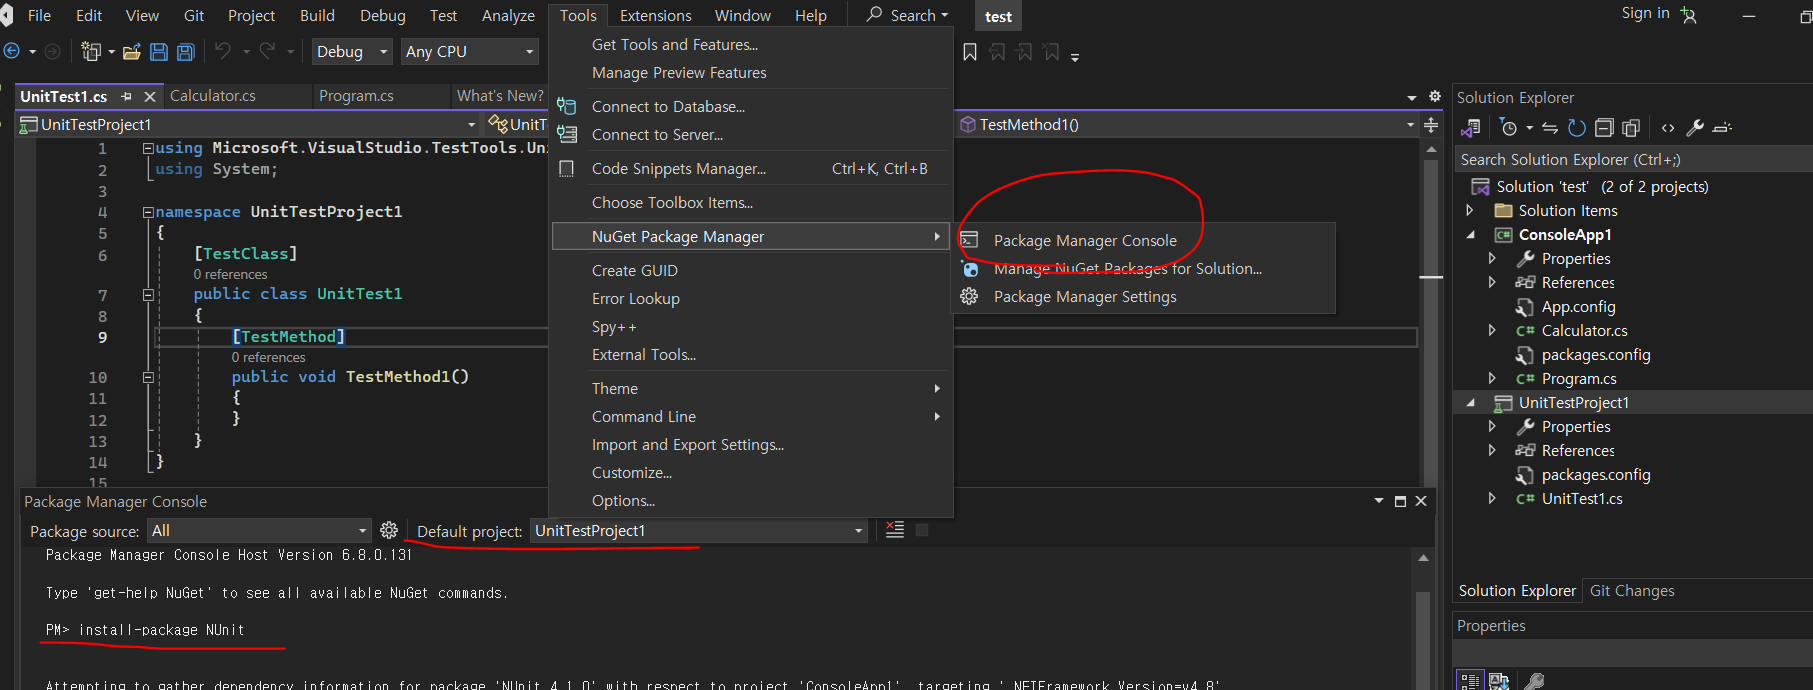This screenshot has width=1813, height=690.
Task: Open the Package source All dropdown
Action: pos(259,530)
